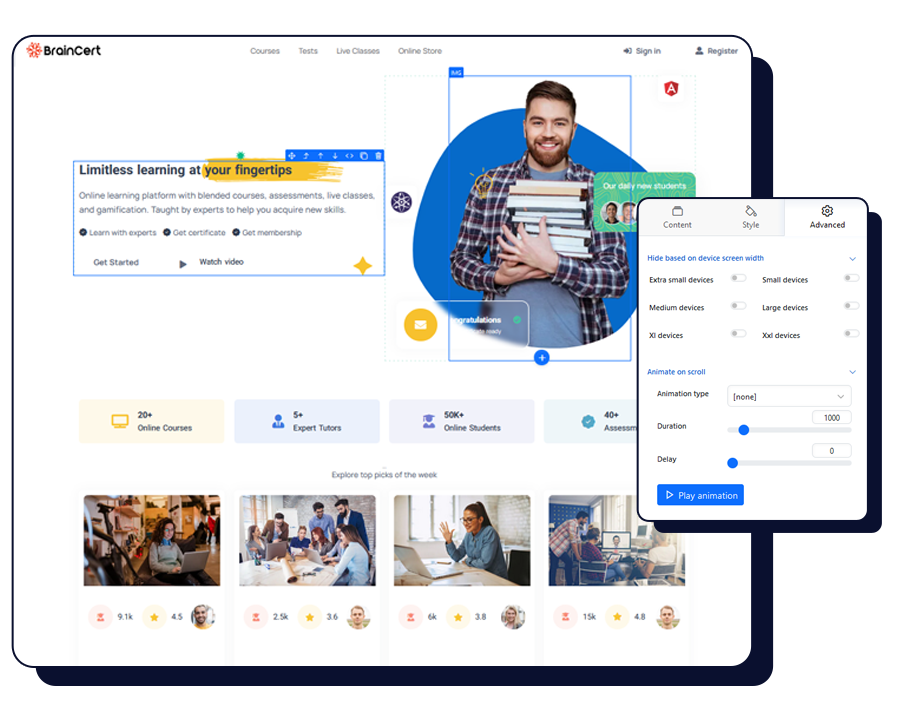904x719 pixels.
Task: Enable the Extra small devices toggle
Action: pyautogui.click(x=738, y=278)
